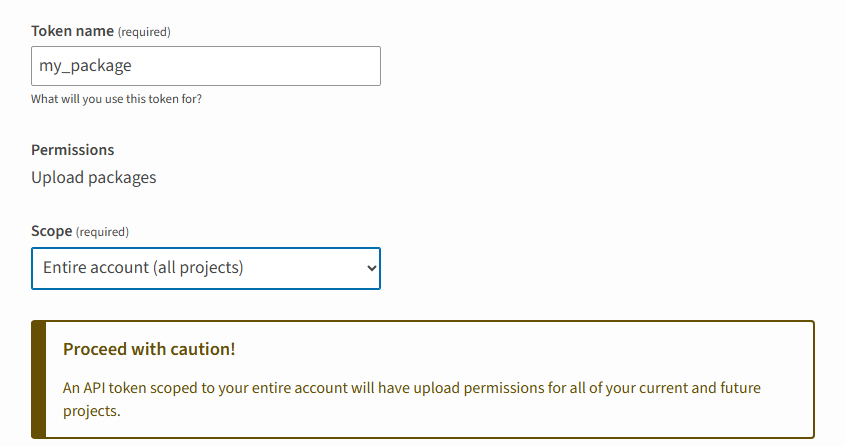Click "(required)" beside the Scope label
Screen dimensions: 845x446
(x=103, y=232)
